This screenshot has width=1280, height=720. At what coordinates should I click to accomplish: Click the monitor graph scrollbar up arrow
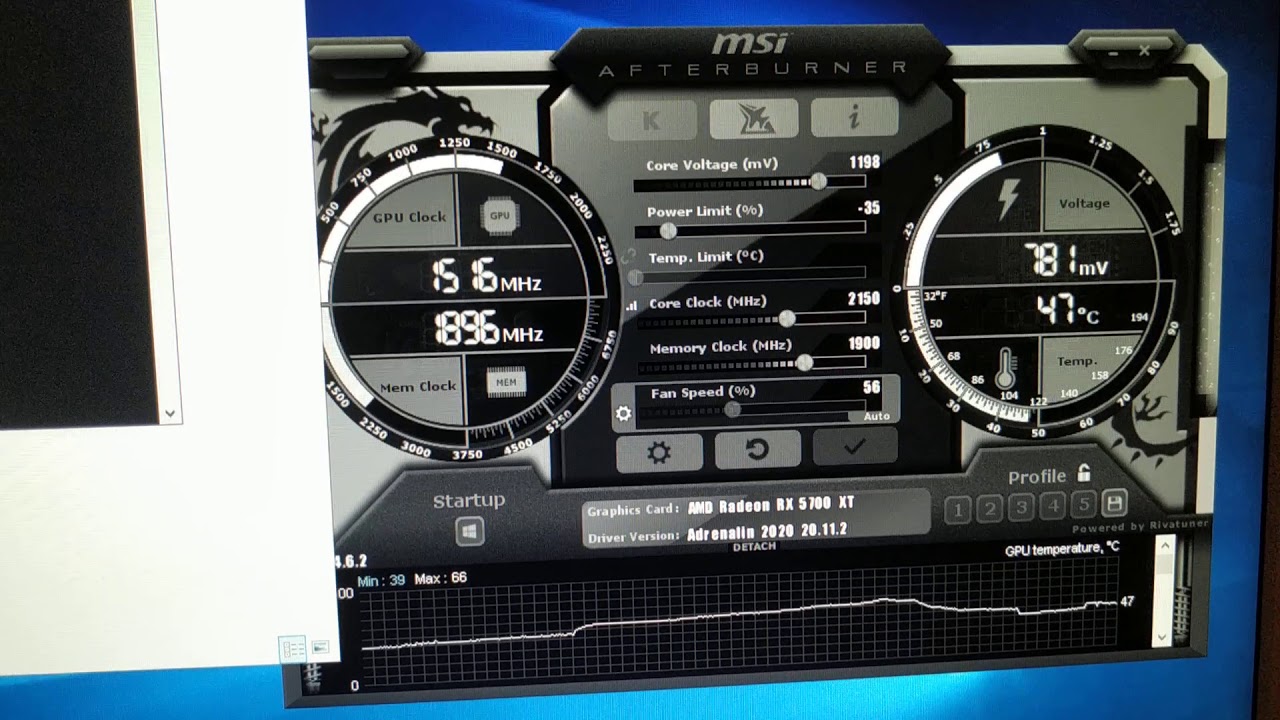1164,545
